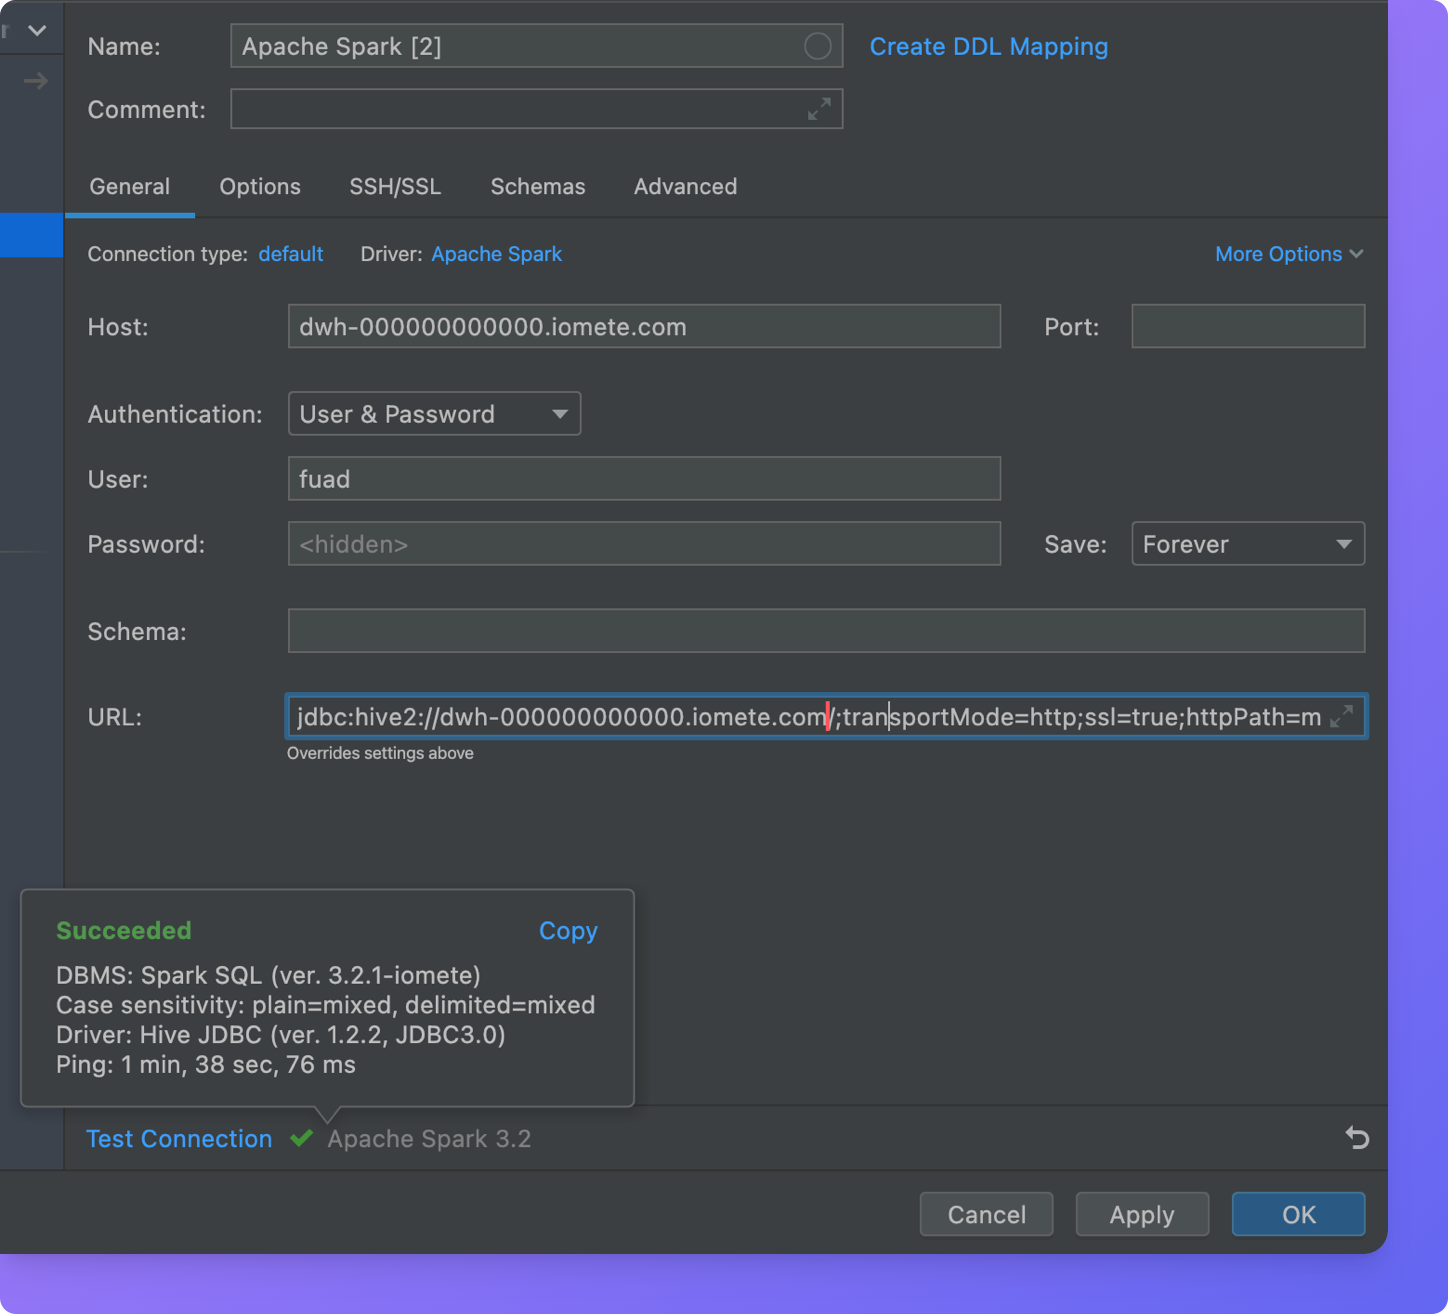Click into the Host input field
This screenshot has height=1314, width=1448.
tap(644, 326)
